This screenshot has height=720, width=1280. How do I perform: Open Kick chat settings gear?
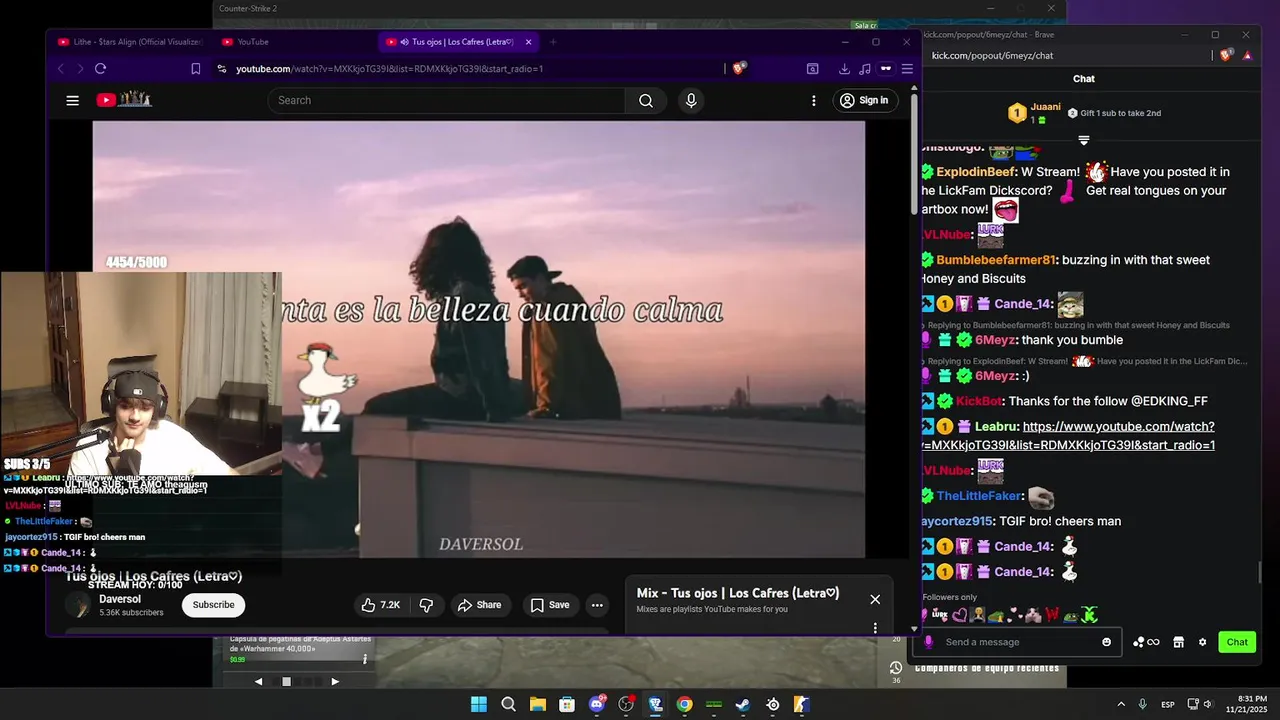click(x=1203, y=642)
